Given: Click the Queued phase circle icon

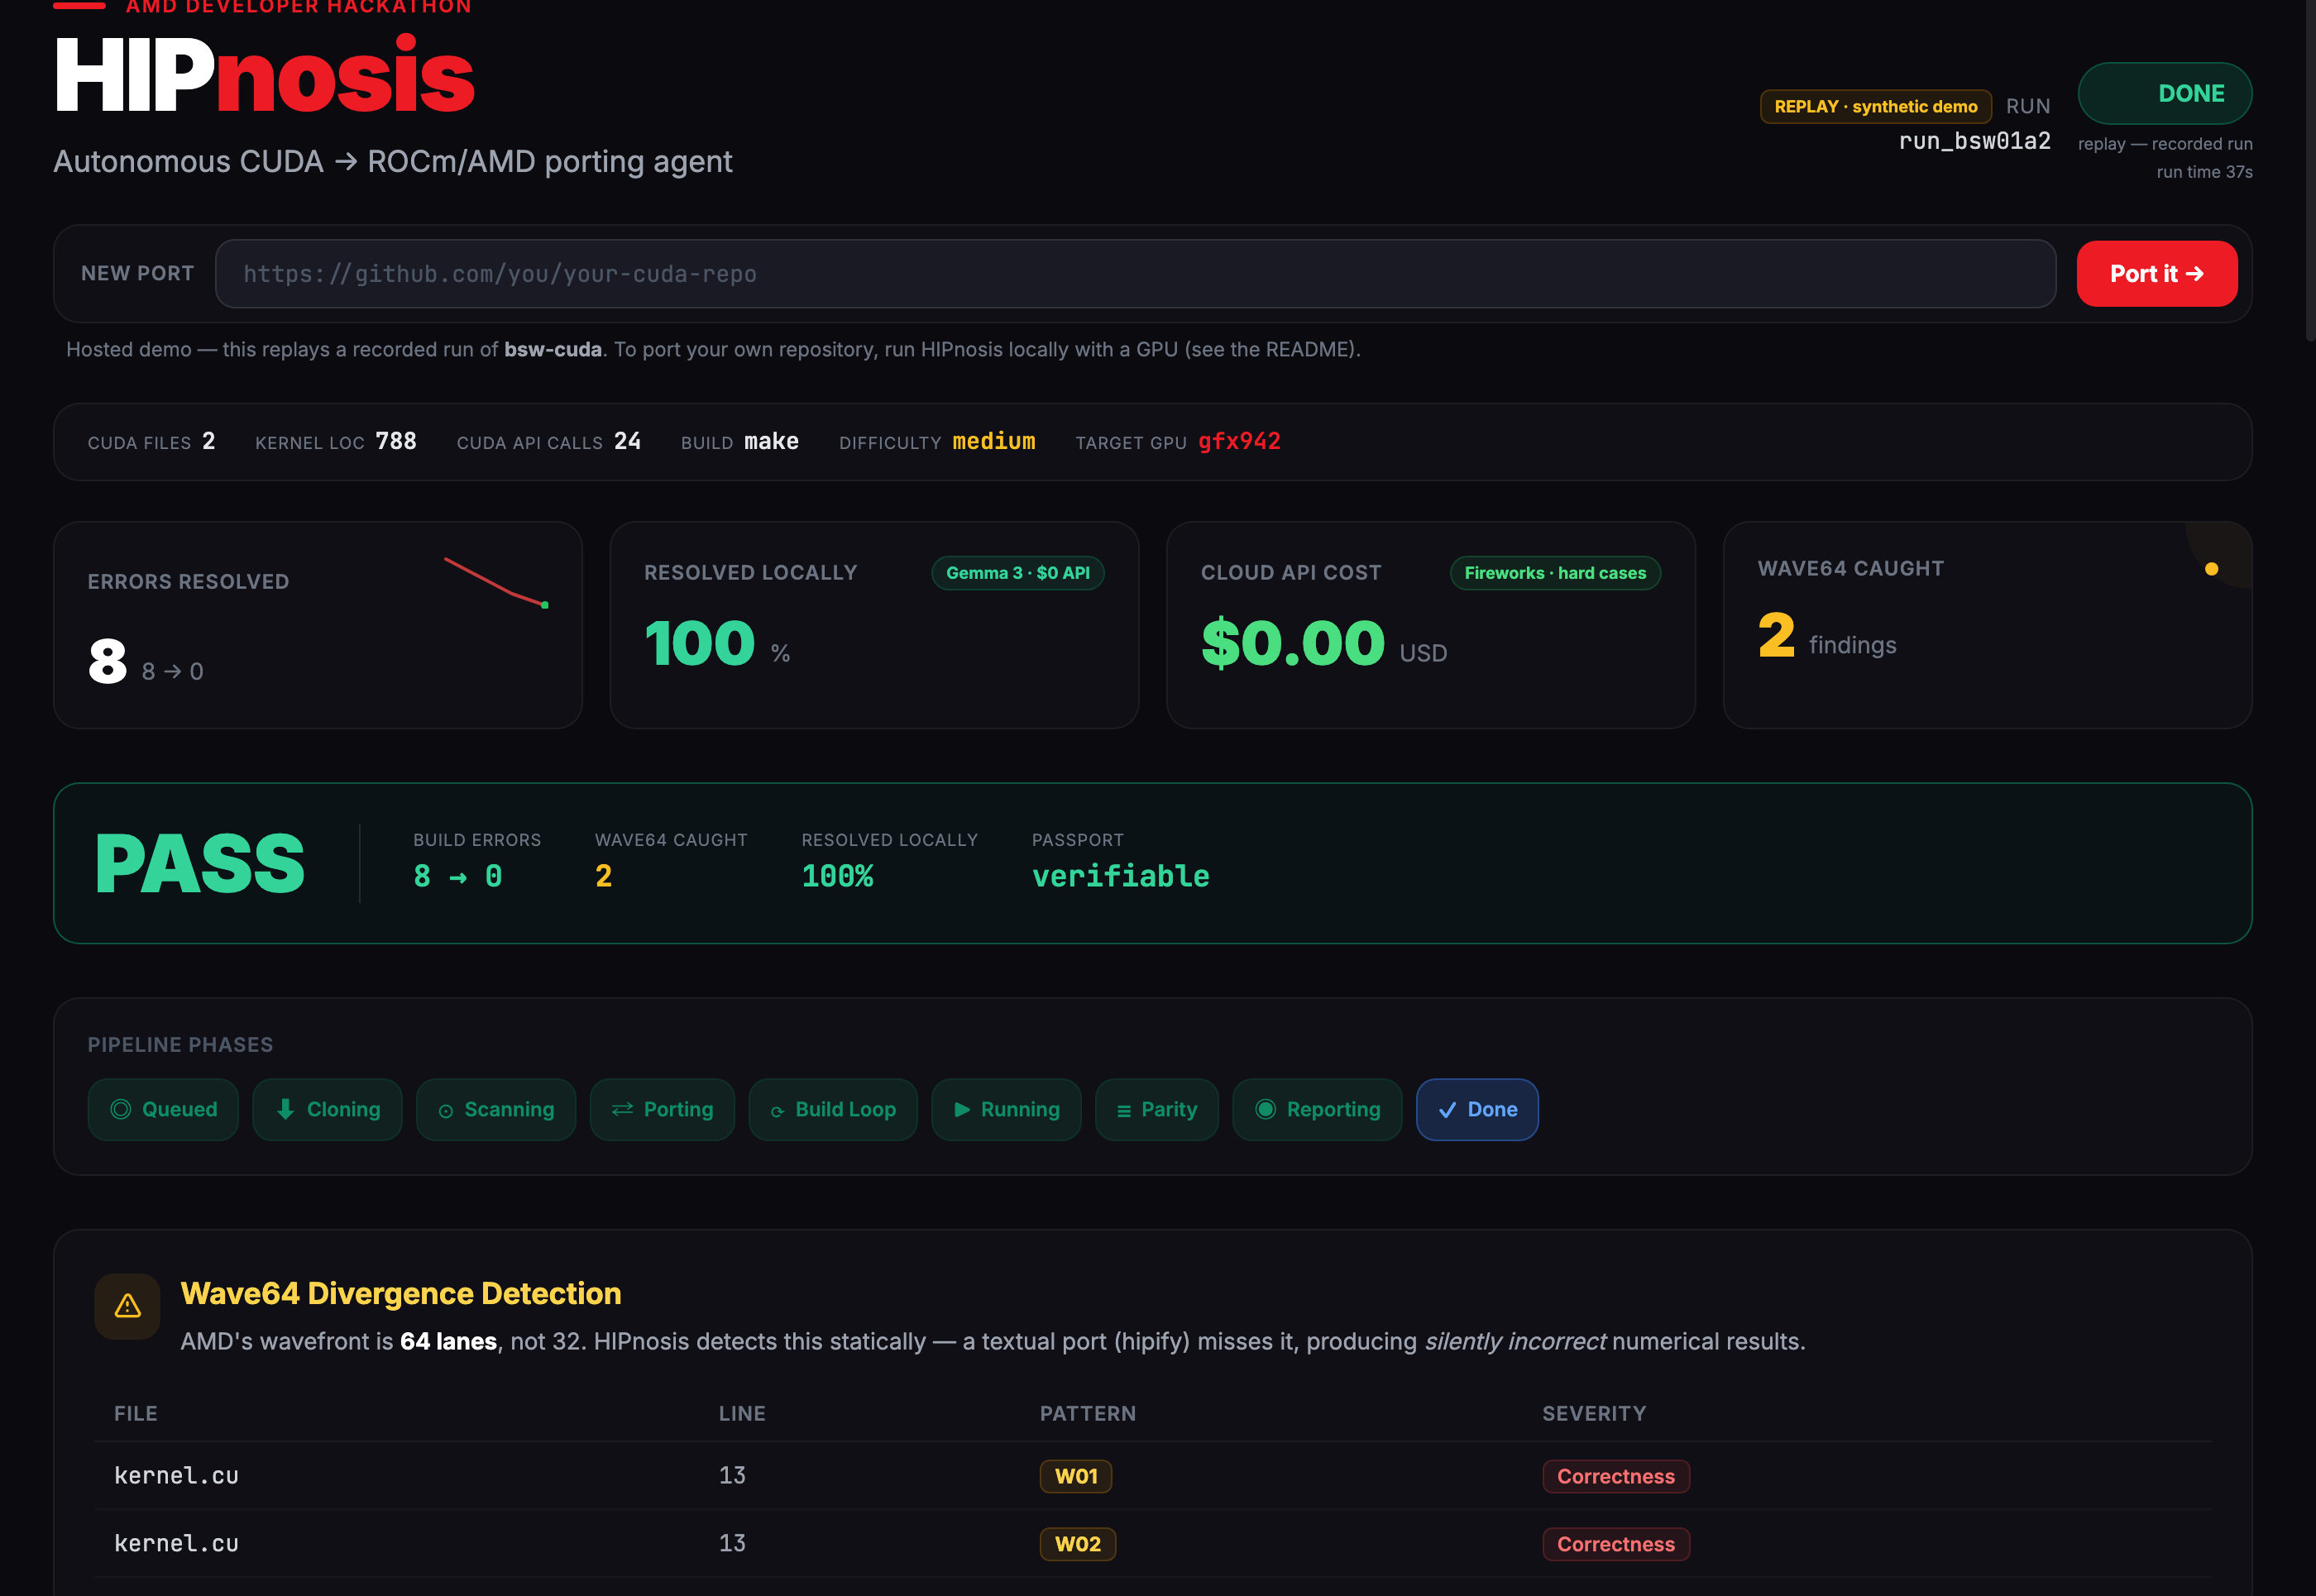Looking at the screenshot, I should (120, 1109).
